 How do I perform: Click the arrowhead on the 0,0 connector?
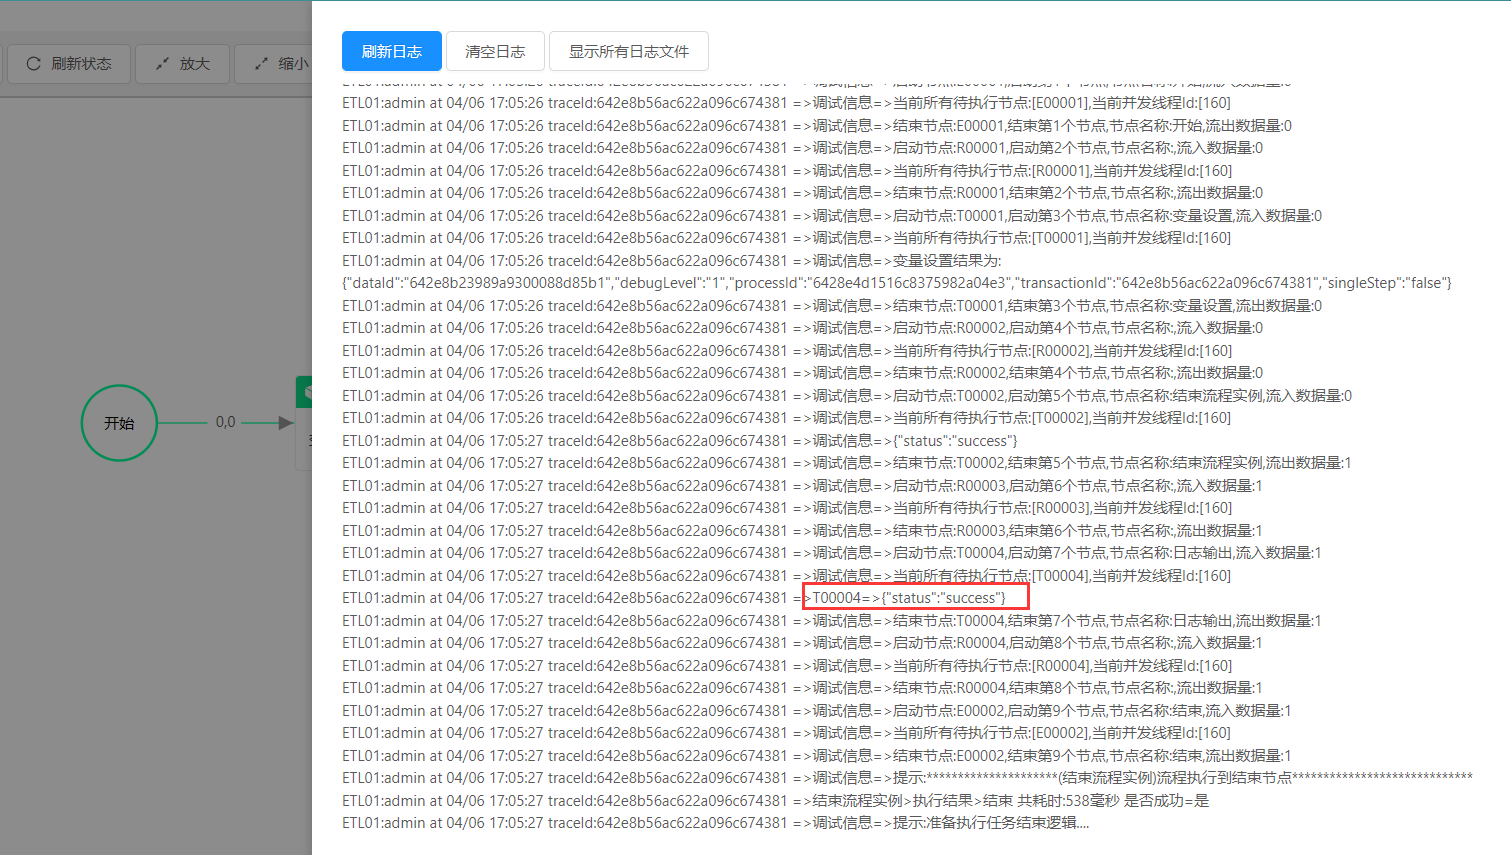pos(285,423)
